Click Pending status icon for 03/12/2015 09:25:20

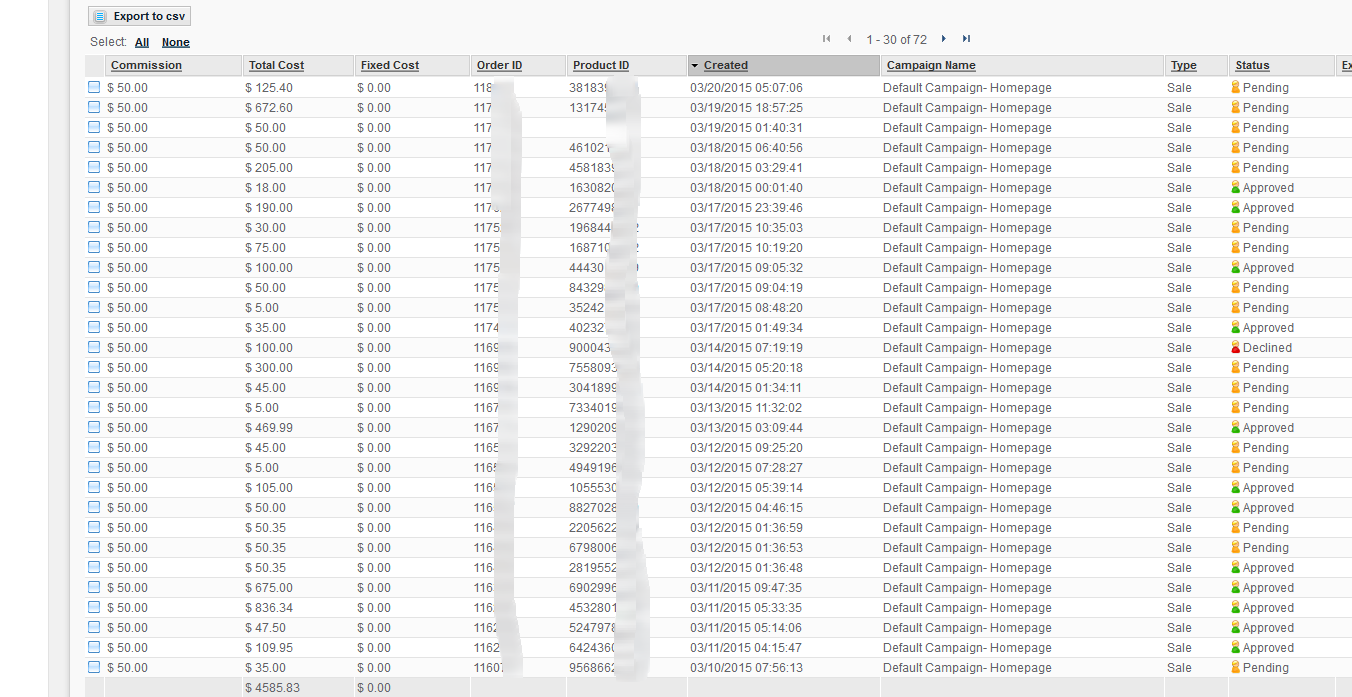1235,447
